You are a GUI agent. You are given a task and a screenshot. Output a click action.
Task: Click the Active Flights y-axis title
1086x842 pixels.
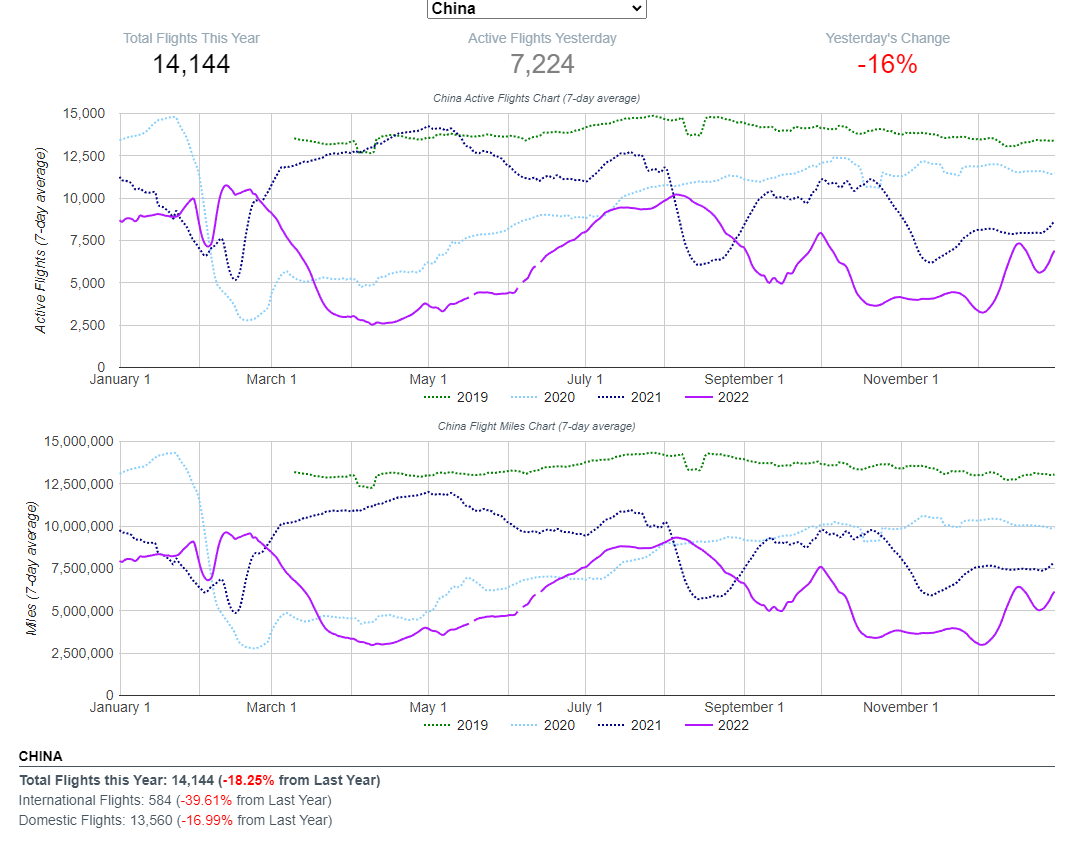tap(41, 240)
